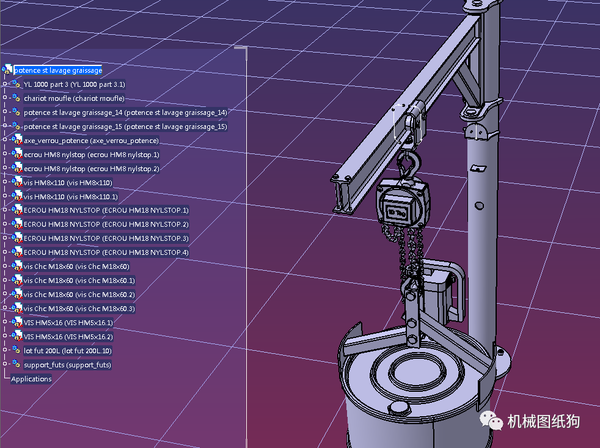Viewport: 600px width, 448px height.
Task: Click the vis Chc M18x60.2 part icon
Action: [17, 294]
